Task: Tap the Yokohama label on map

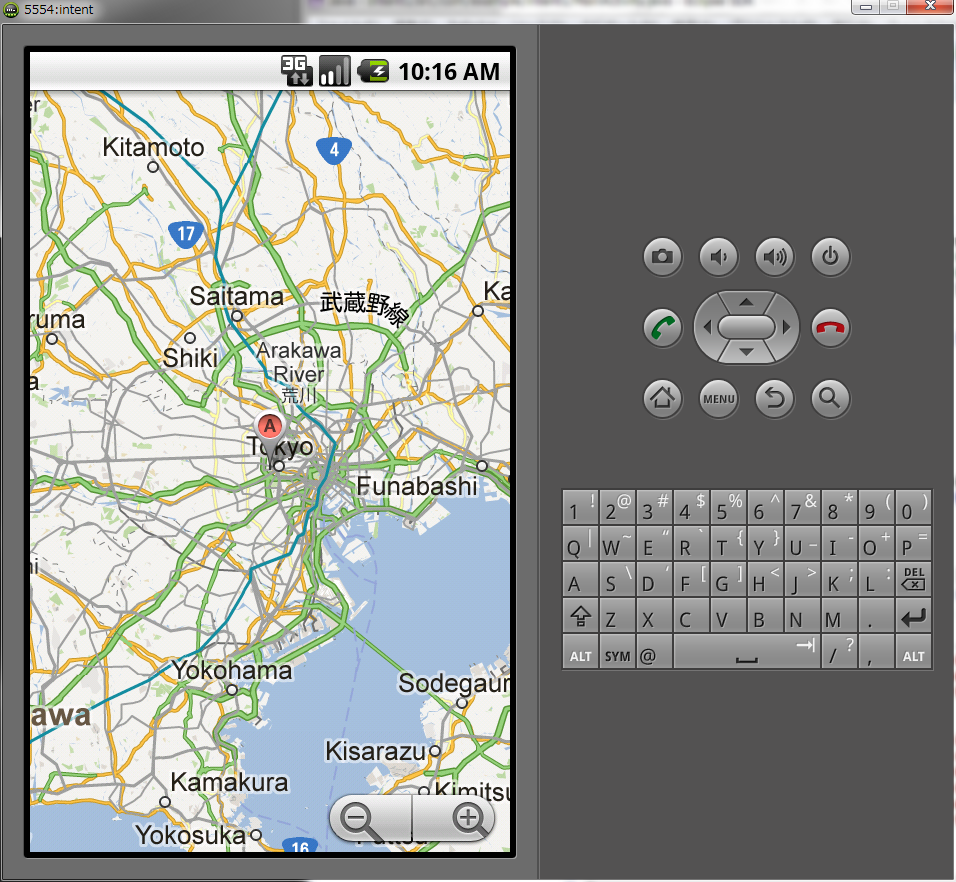Action: 231,670
